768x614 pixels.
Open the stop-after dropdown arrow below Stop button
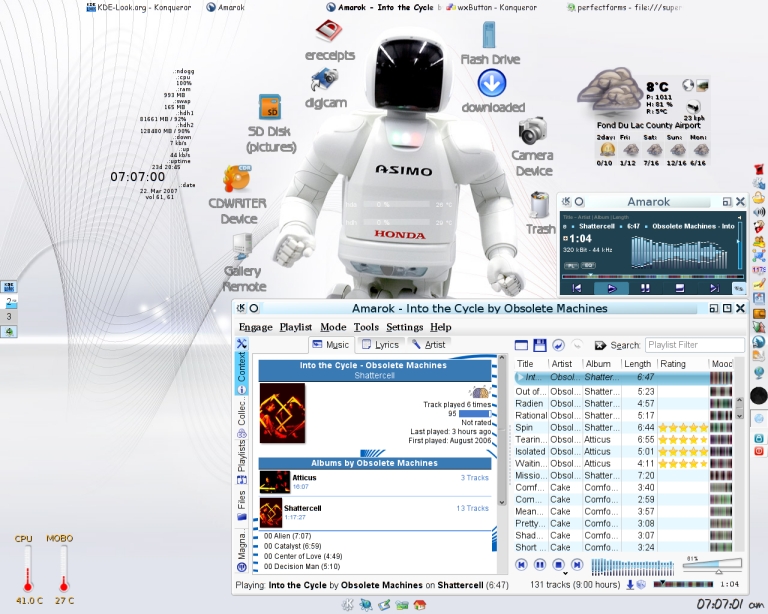tap(565, 573)
